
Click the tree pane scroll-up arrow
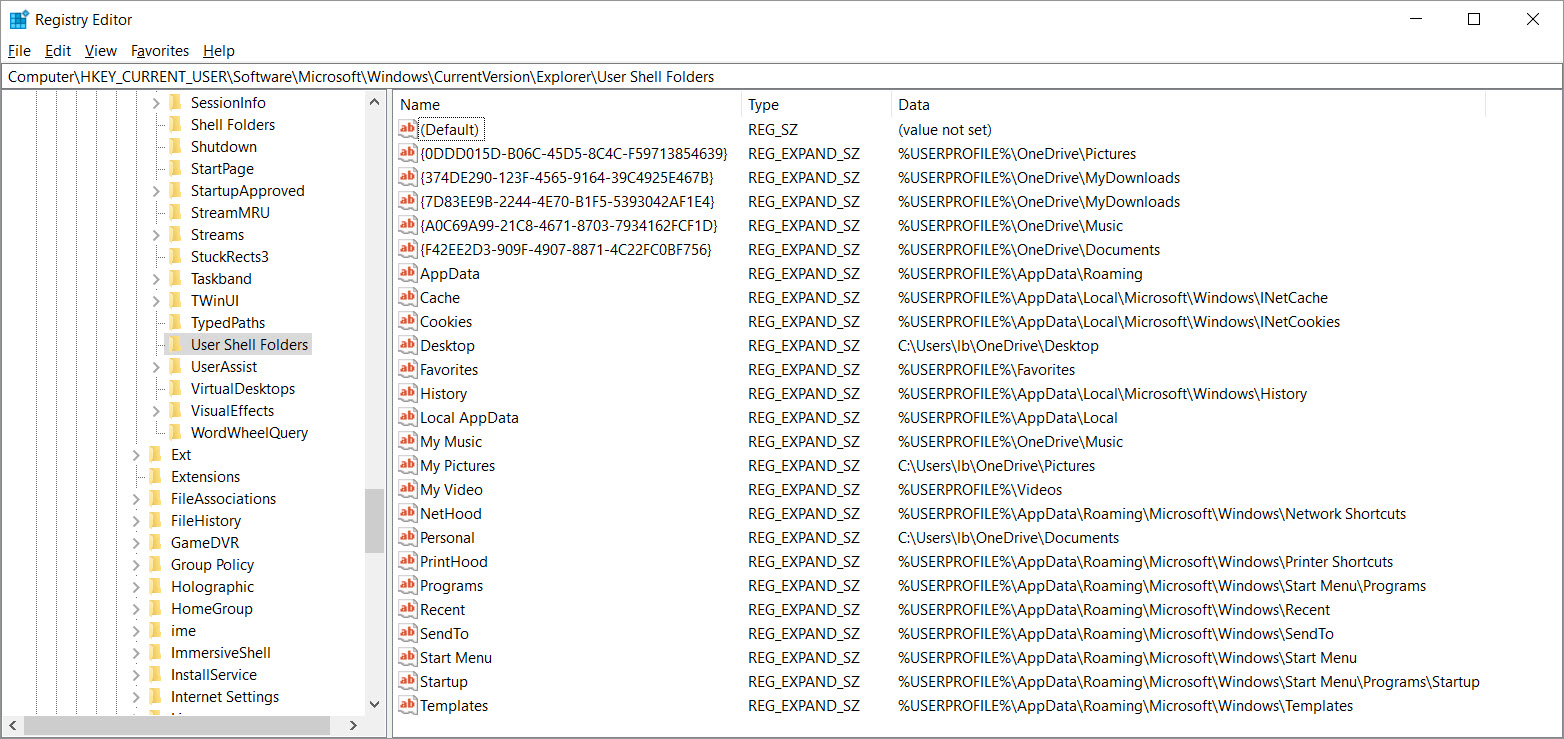pyautogui.click(x=374, y=102)
